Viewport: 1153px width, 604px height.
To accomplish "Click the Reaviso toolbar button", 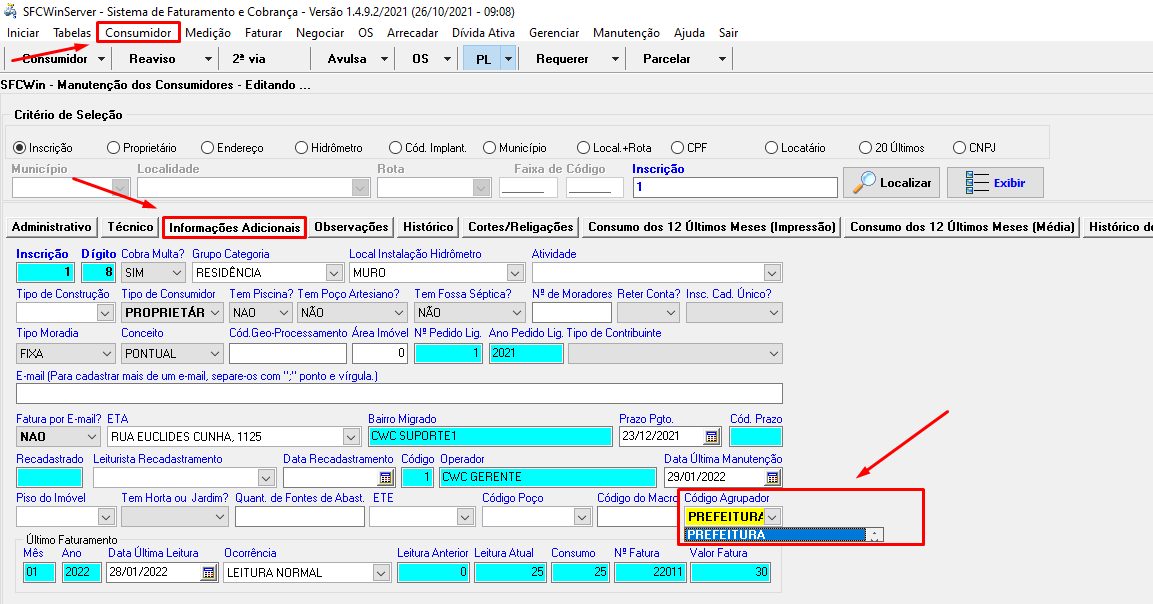I will point(152,59).
